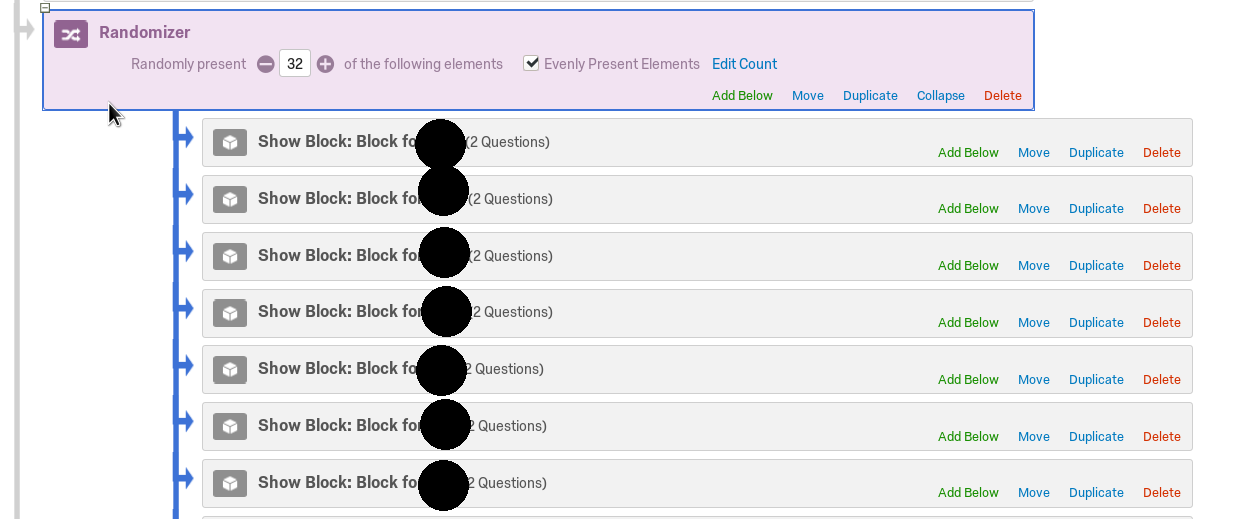This screenshot has height=519, width=1240.
Task: Increase randomizer count with plus icon
Action: pos(326,64)
